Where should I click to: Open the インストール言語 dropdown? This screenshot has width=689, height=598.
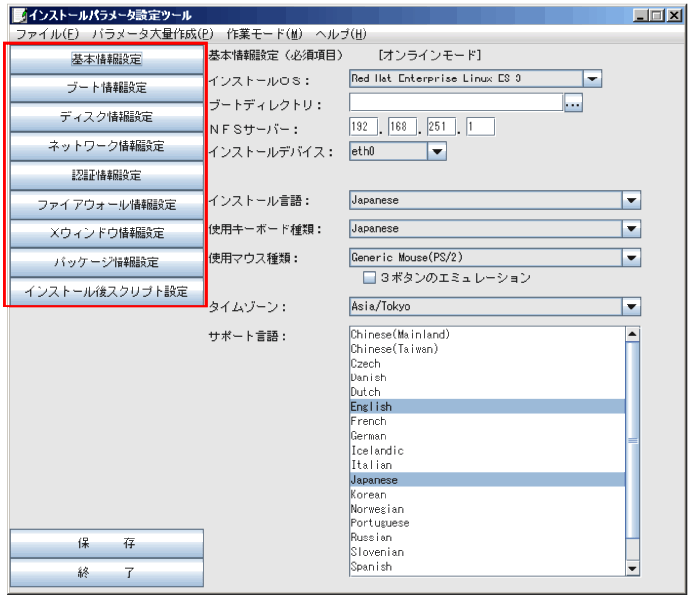pos(631,200)
